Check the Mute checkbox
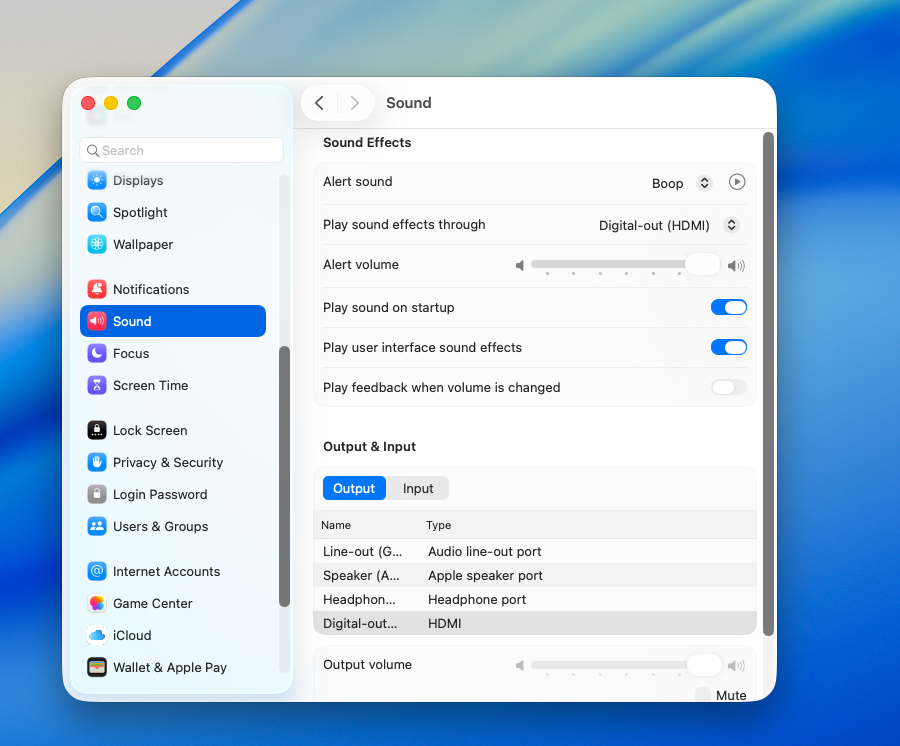The image size is (900, 746). tap(703, 695)
